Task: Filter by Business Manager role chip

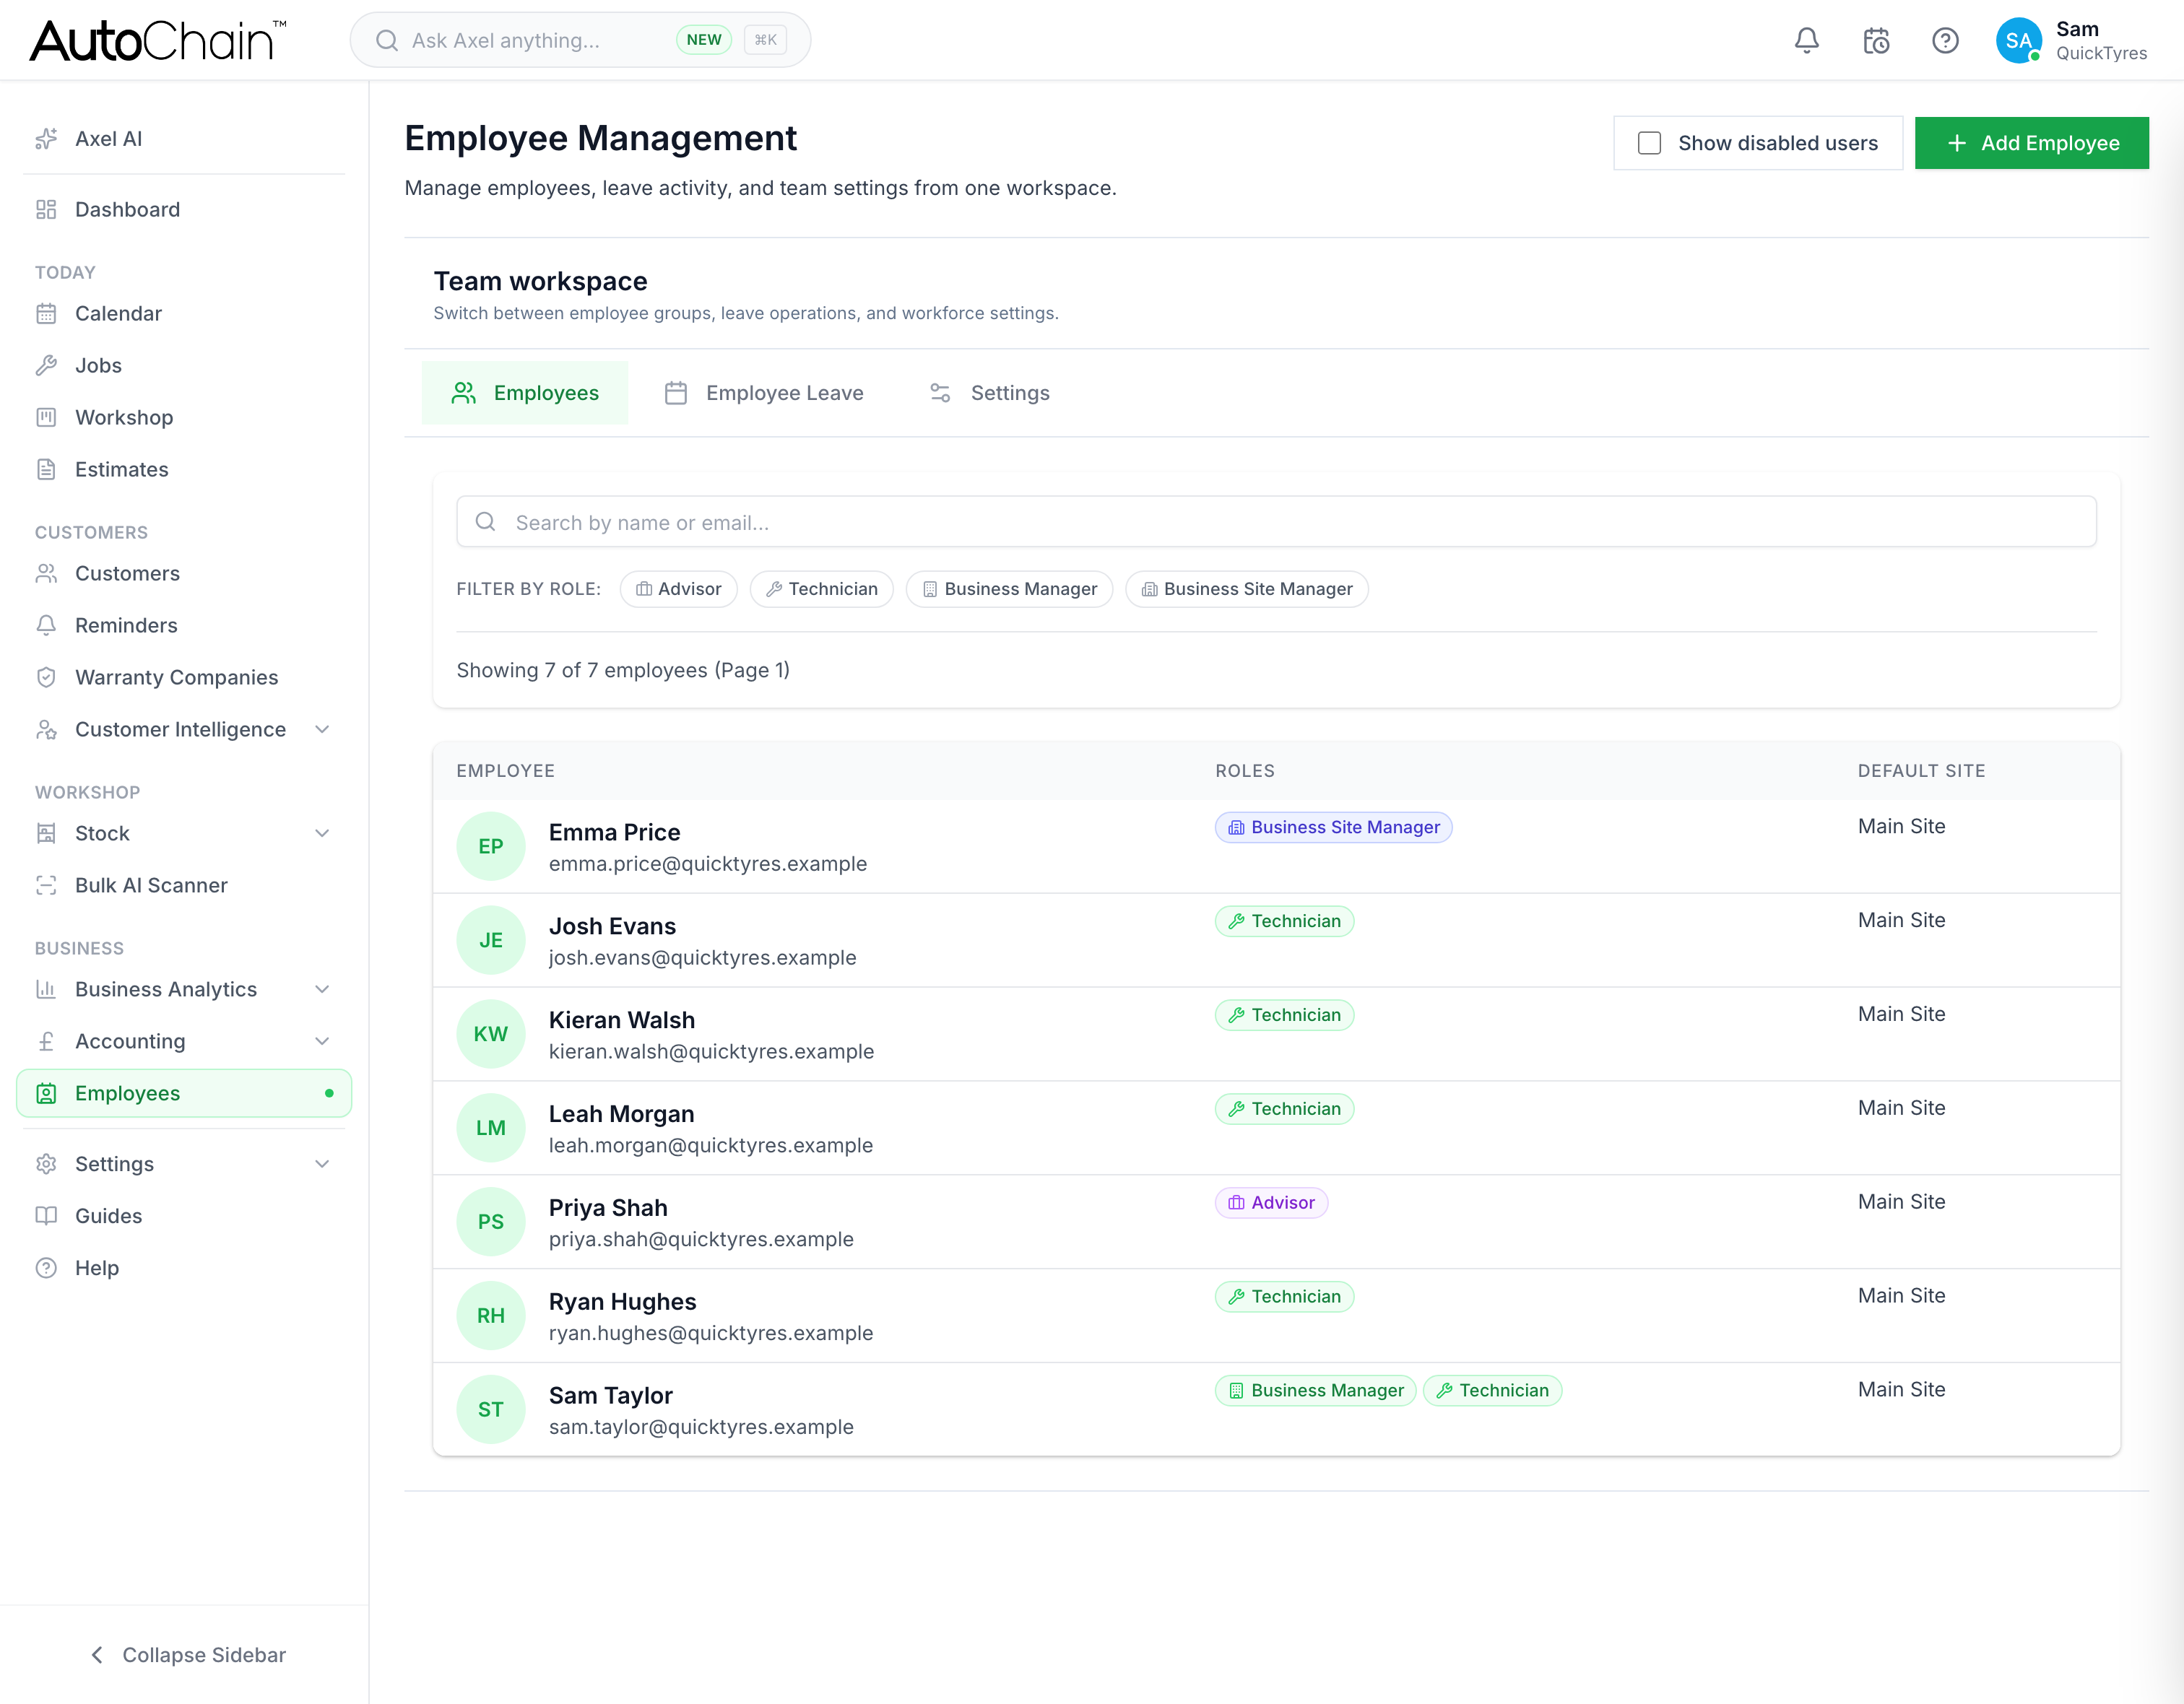Action: [x=1009, y=589]
